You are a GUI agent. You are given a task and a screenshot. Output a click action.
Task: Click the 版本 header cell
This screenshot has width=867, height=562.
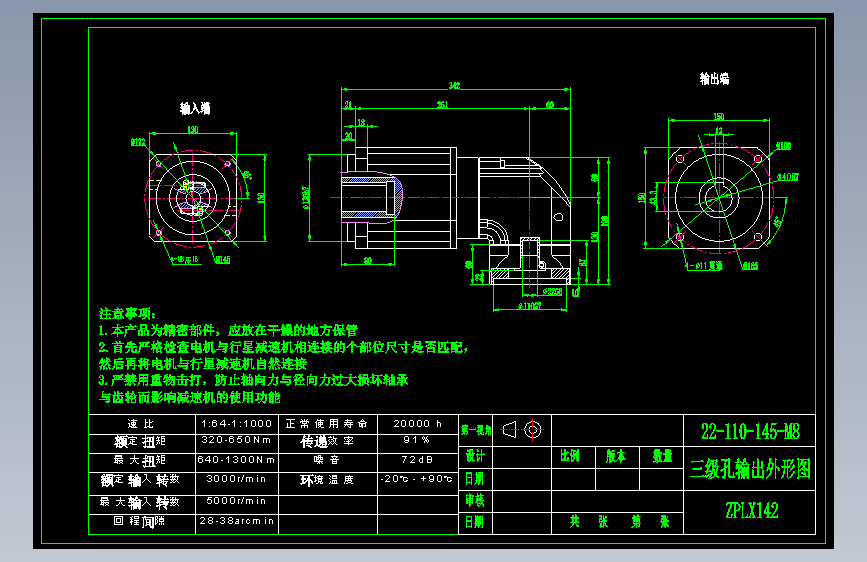pyautogui.click(x=616, y=456)
